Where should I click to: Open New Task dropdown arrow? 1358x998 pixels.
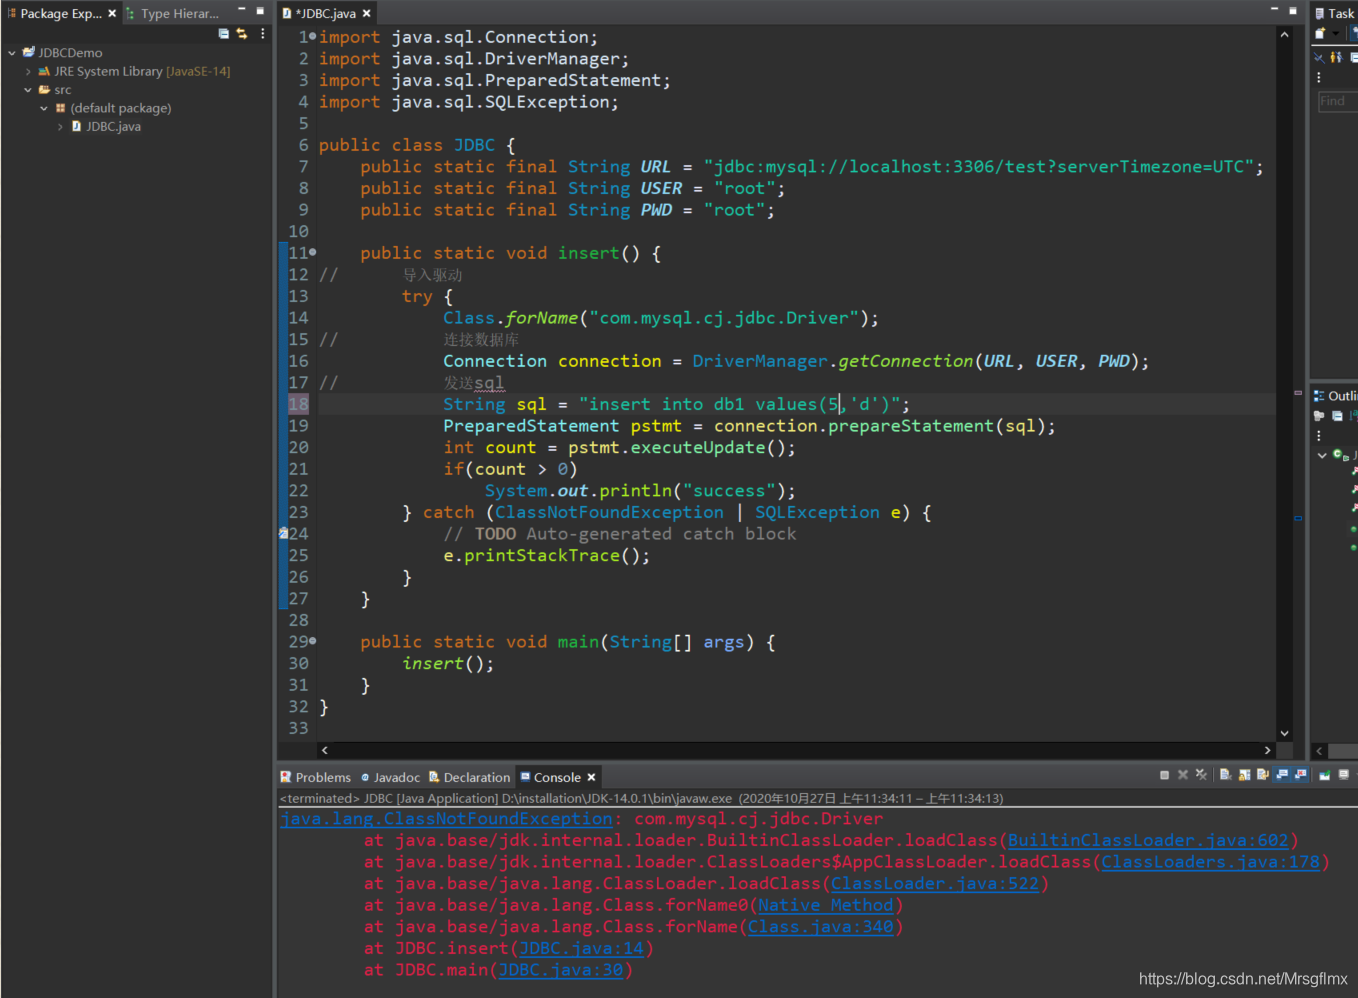(1335, 33)
